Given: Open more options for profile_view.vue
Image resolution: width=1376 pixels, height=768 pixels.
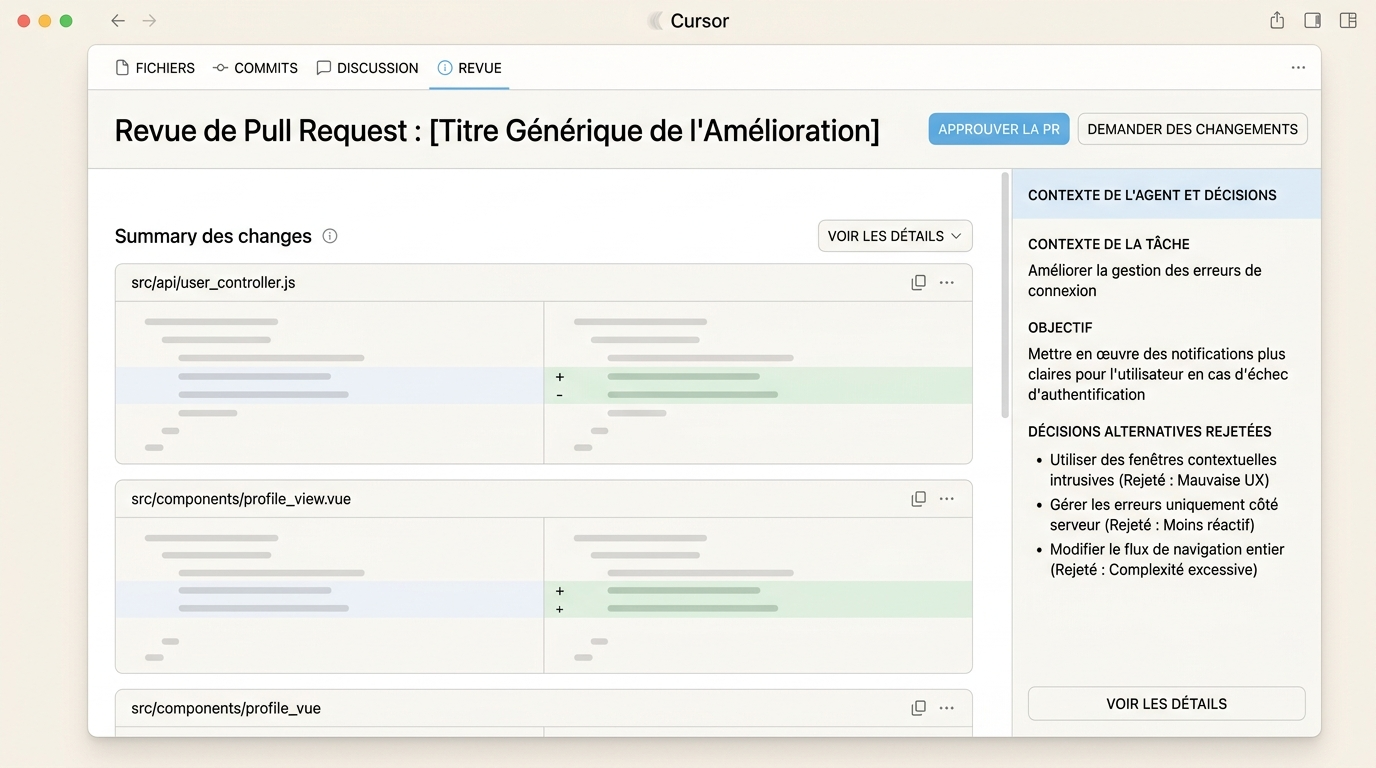Looking at the screenshot, I should pyautogui.click(x=946, y=499).
